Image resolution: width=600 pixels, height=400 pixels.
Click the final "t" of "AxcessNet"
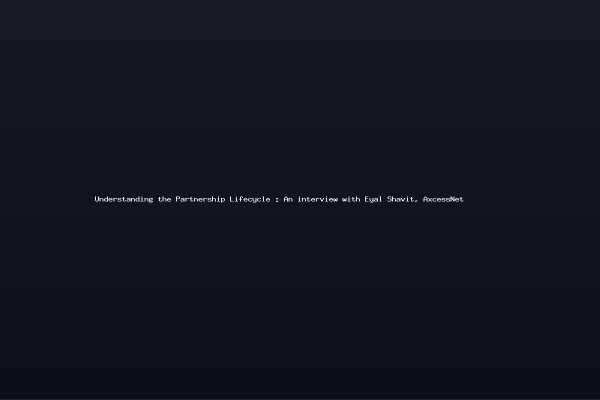(x=461, y=199)
